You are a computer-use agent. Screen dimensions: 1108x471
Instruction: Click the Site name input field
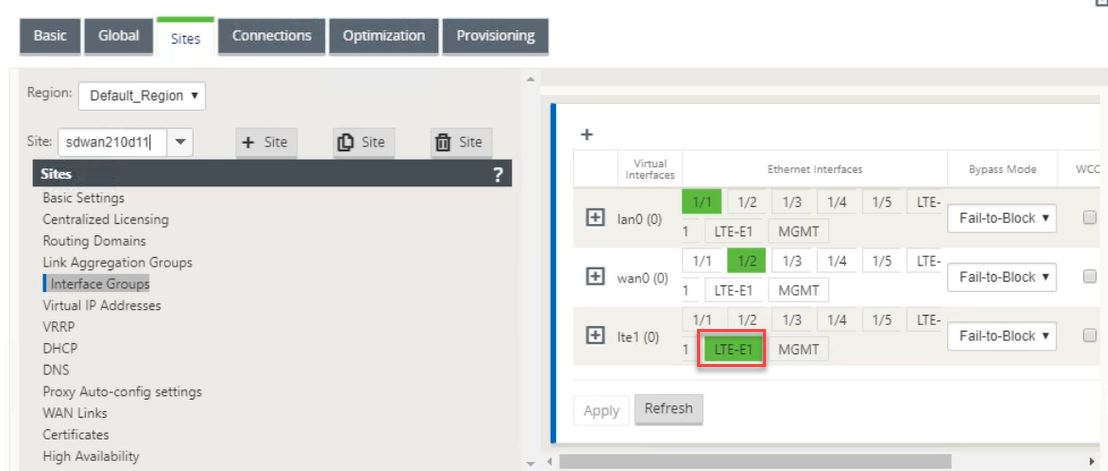112,142
